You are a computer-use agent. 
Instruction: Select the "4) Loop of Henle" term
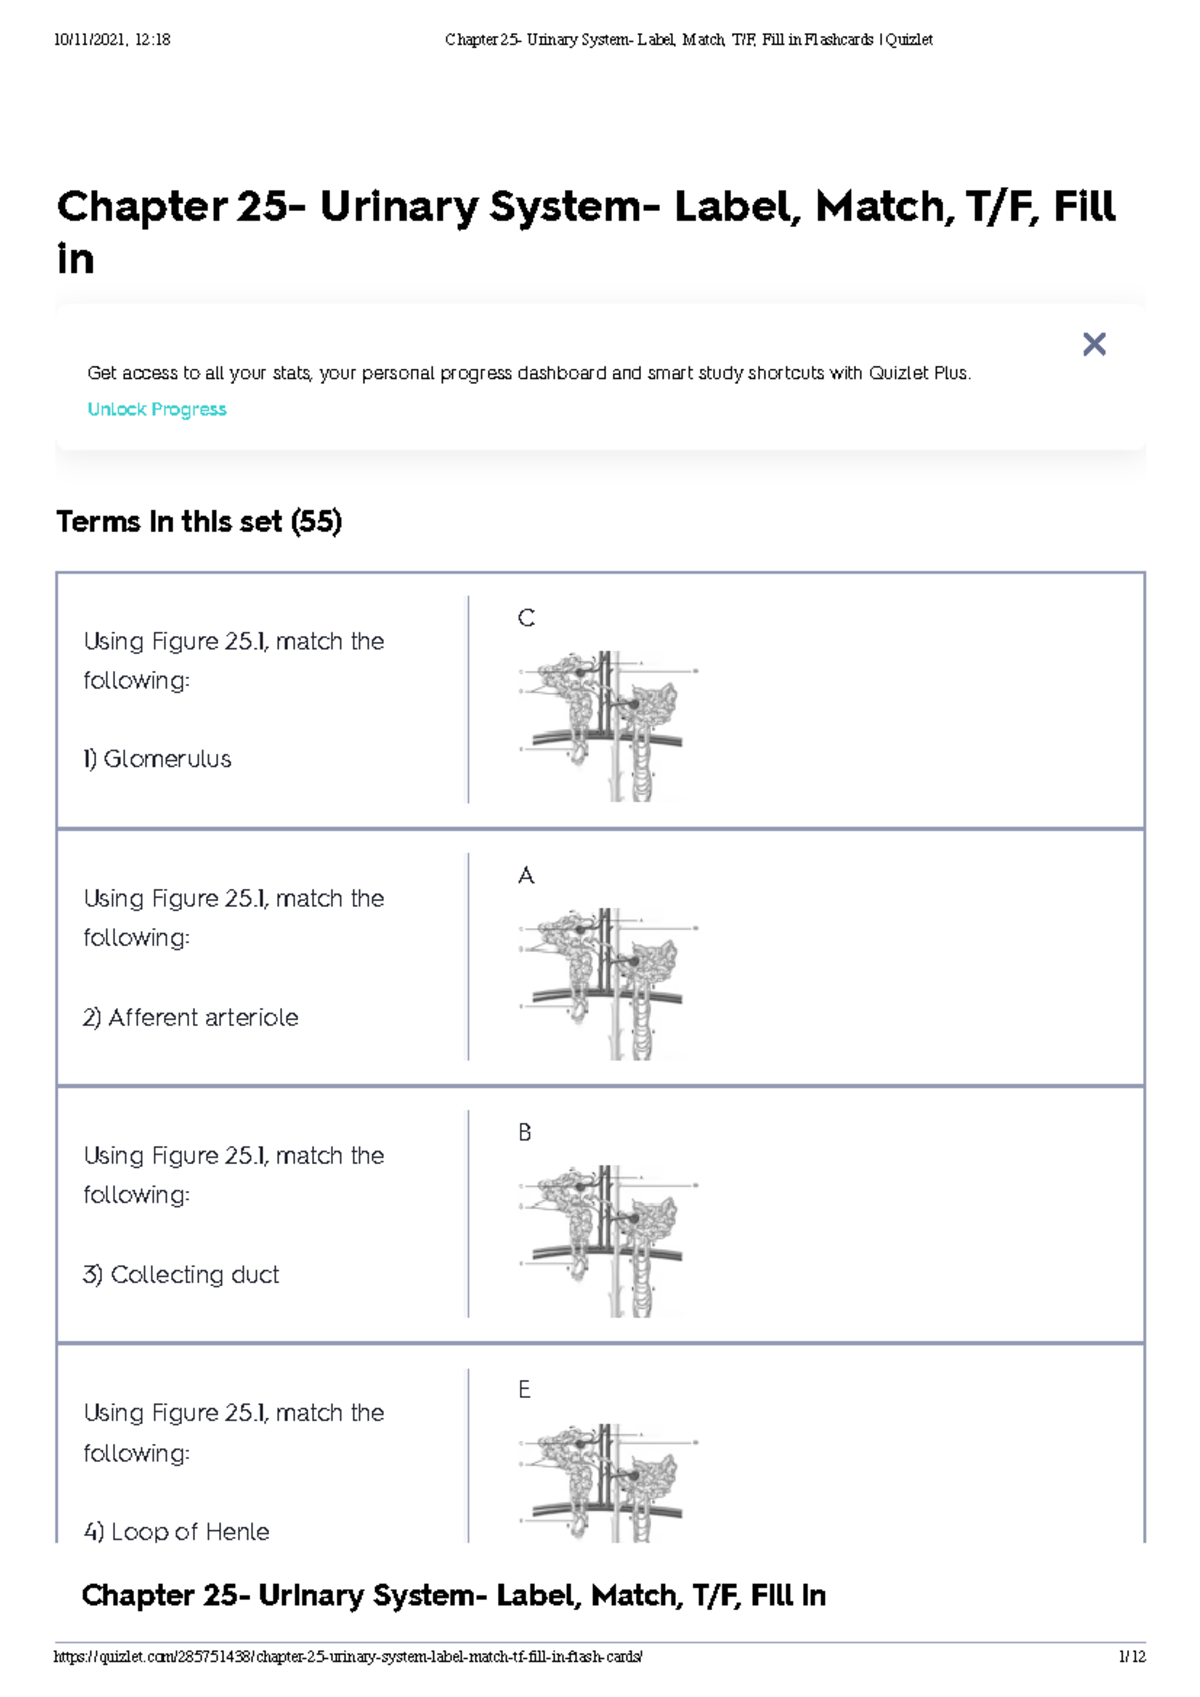(x=177, y=1531)
